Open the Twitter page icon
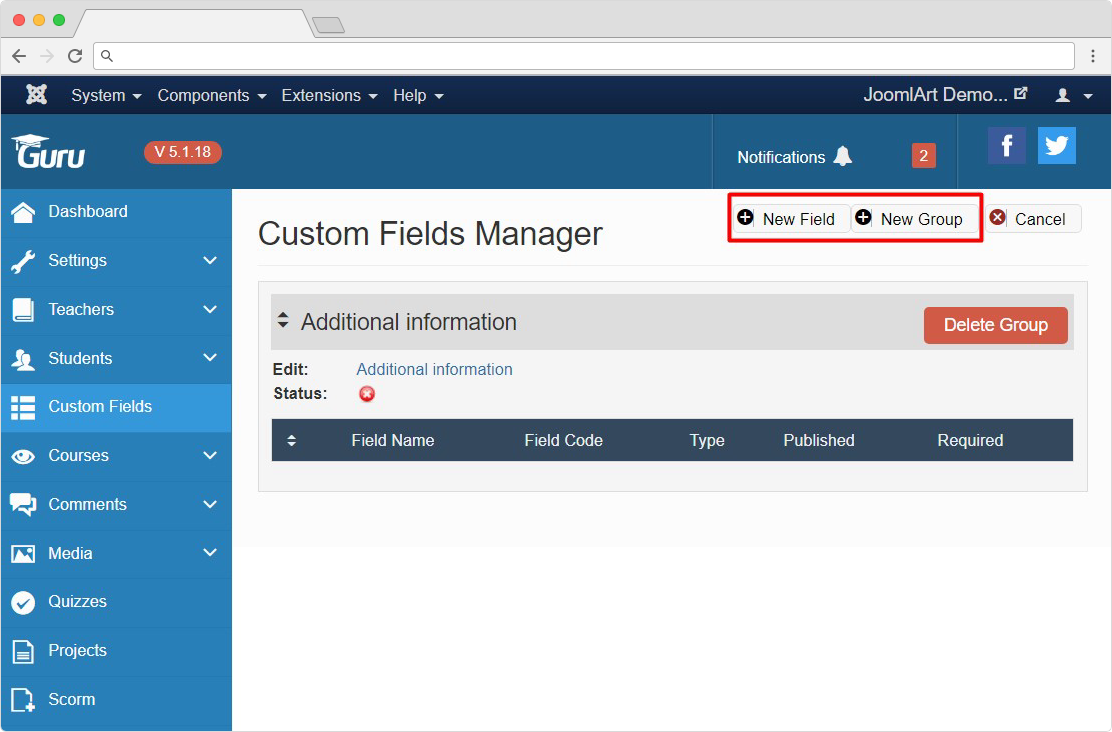The height and width of the screenshot is (732, 1112). coord(1056,146)
